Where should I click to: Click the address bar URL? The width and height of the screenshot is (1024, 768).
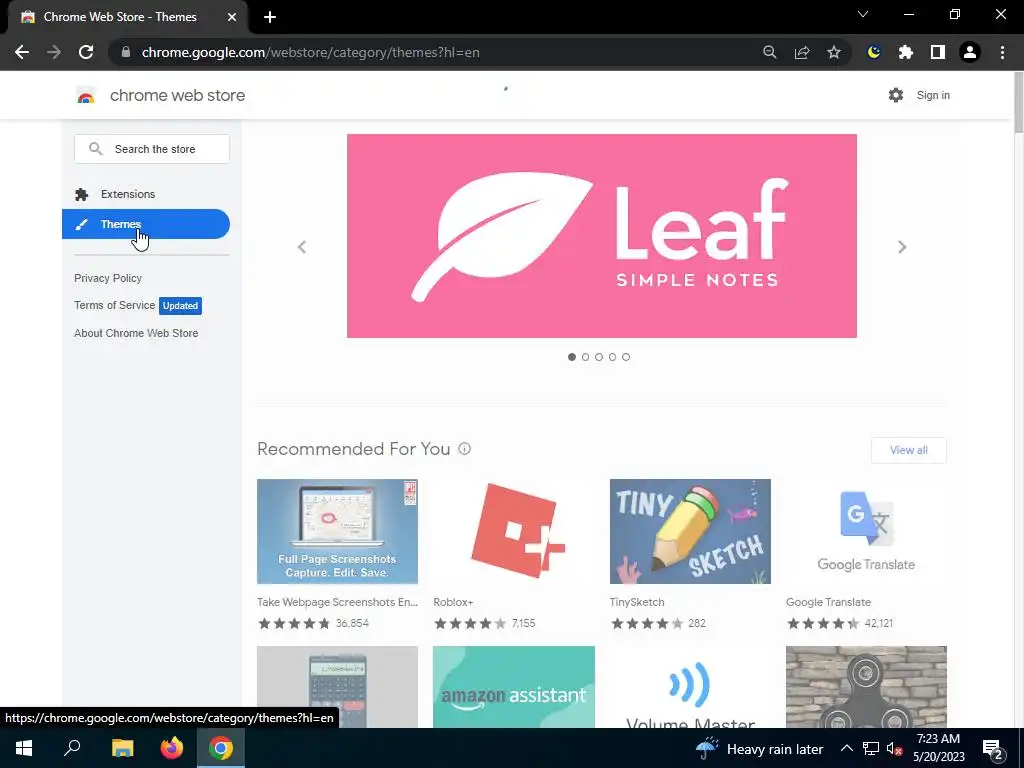(310, 52)
